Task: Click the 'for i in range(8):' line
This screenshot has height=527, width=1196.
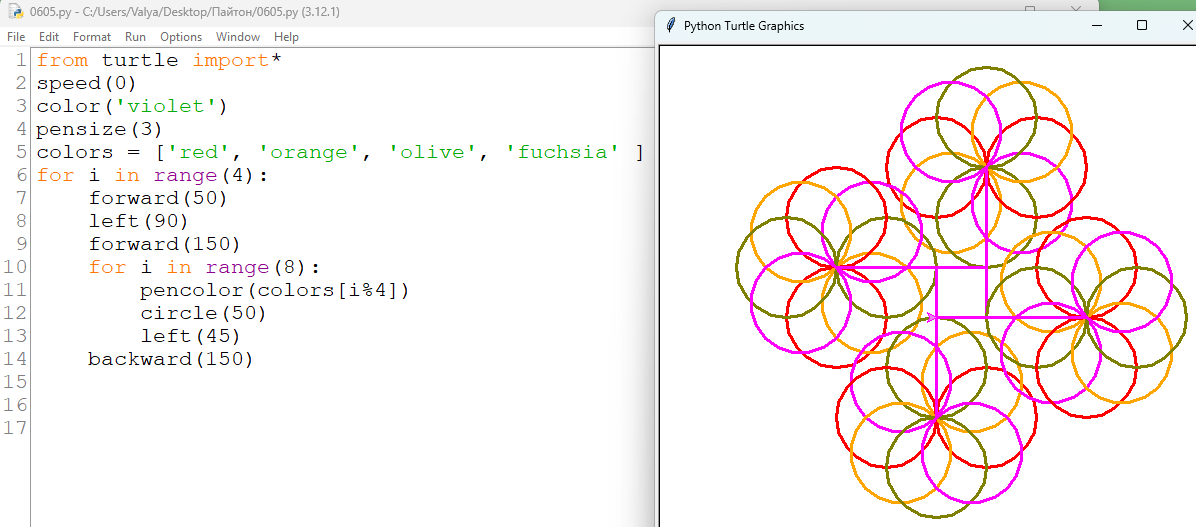Action: click(x=204, y=267)
